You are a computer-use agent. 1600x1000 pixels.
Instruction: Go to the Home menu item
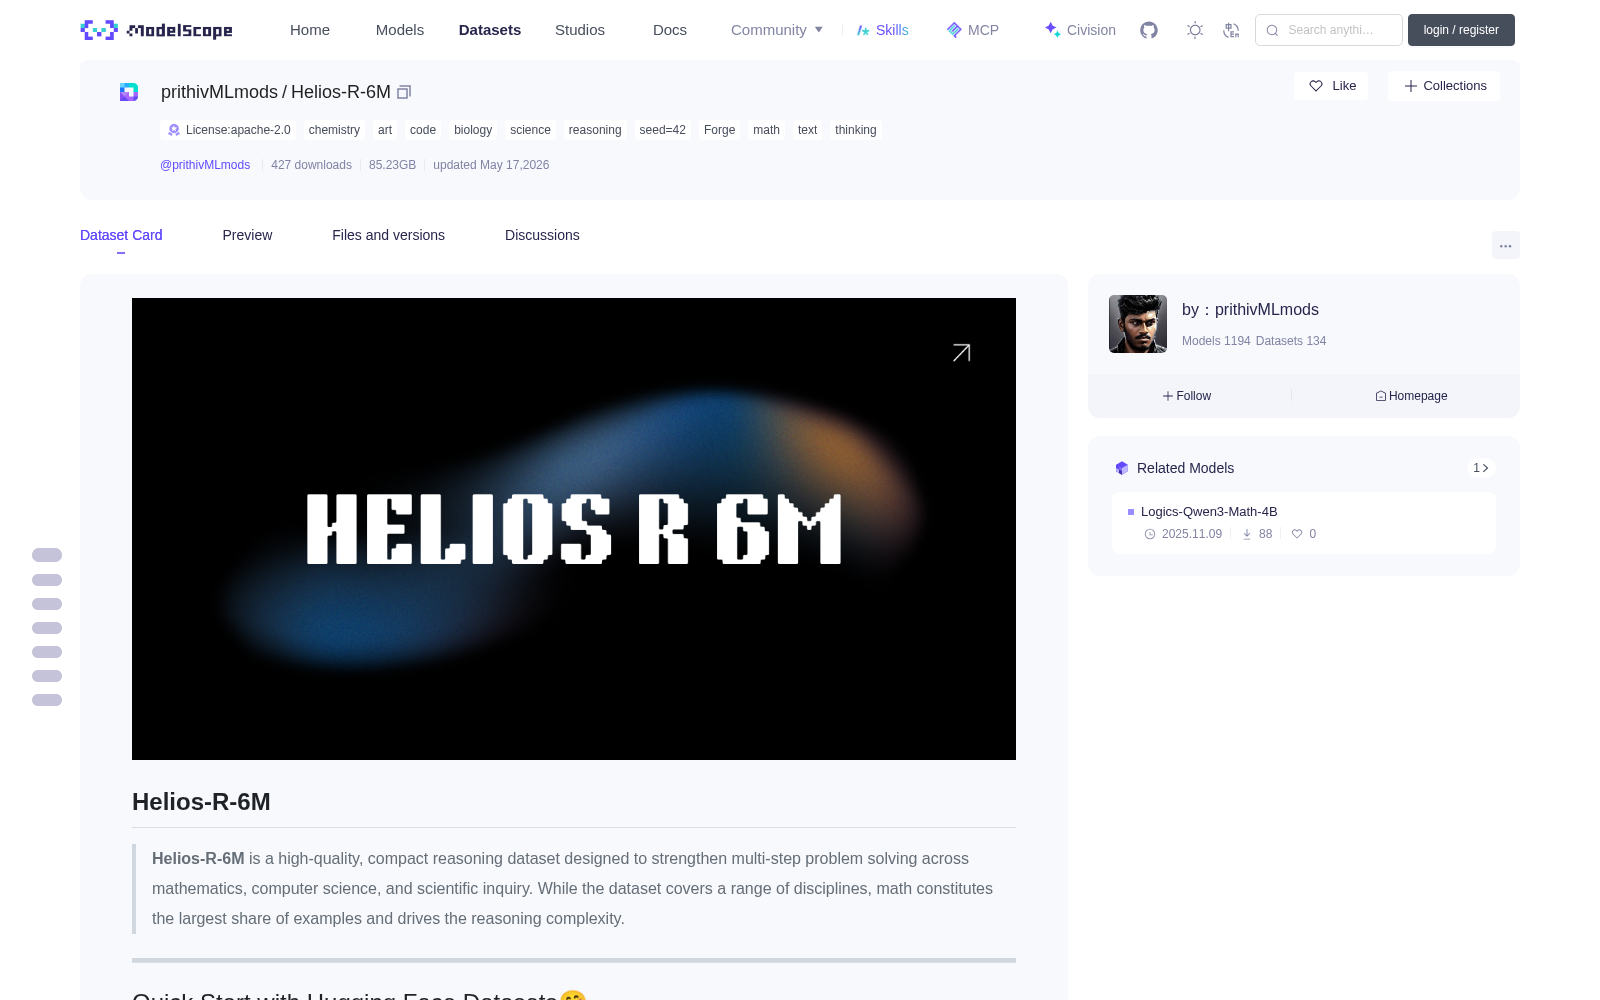pyautogui.click(x=310, y=30)
